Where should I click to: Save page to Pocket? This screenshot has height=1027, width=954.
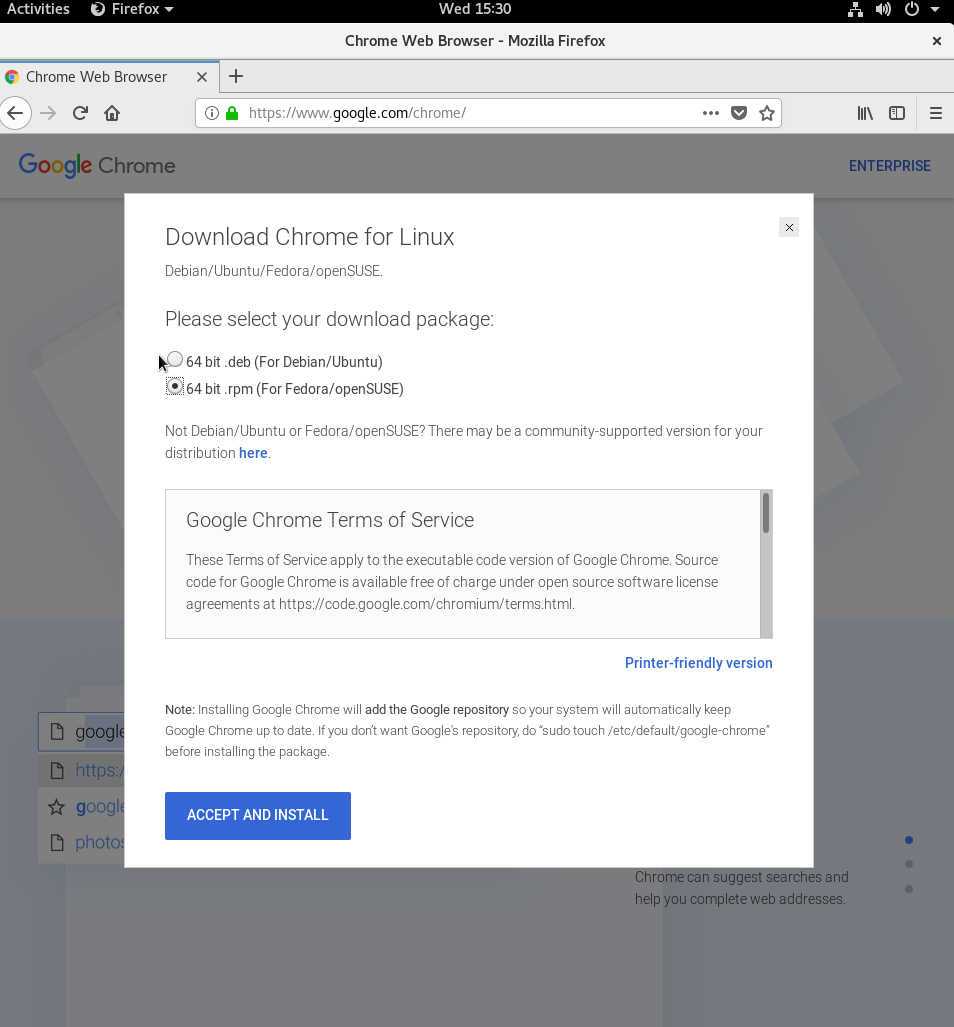[739, 113]
